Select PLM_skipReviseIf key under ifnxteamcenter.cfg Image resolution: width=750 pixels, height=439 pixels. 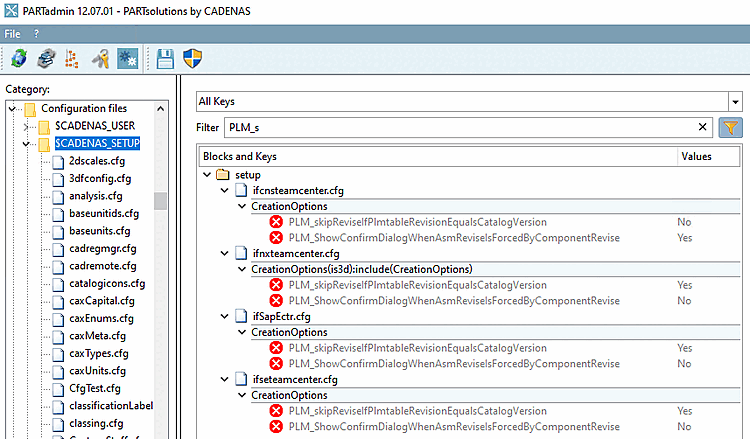click(x=418, y=285)
